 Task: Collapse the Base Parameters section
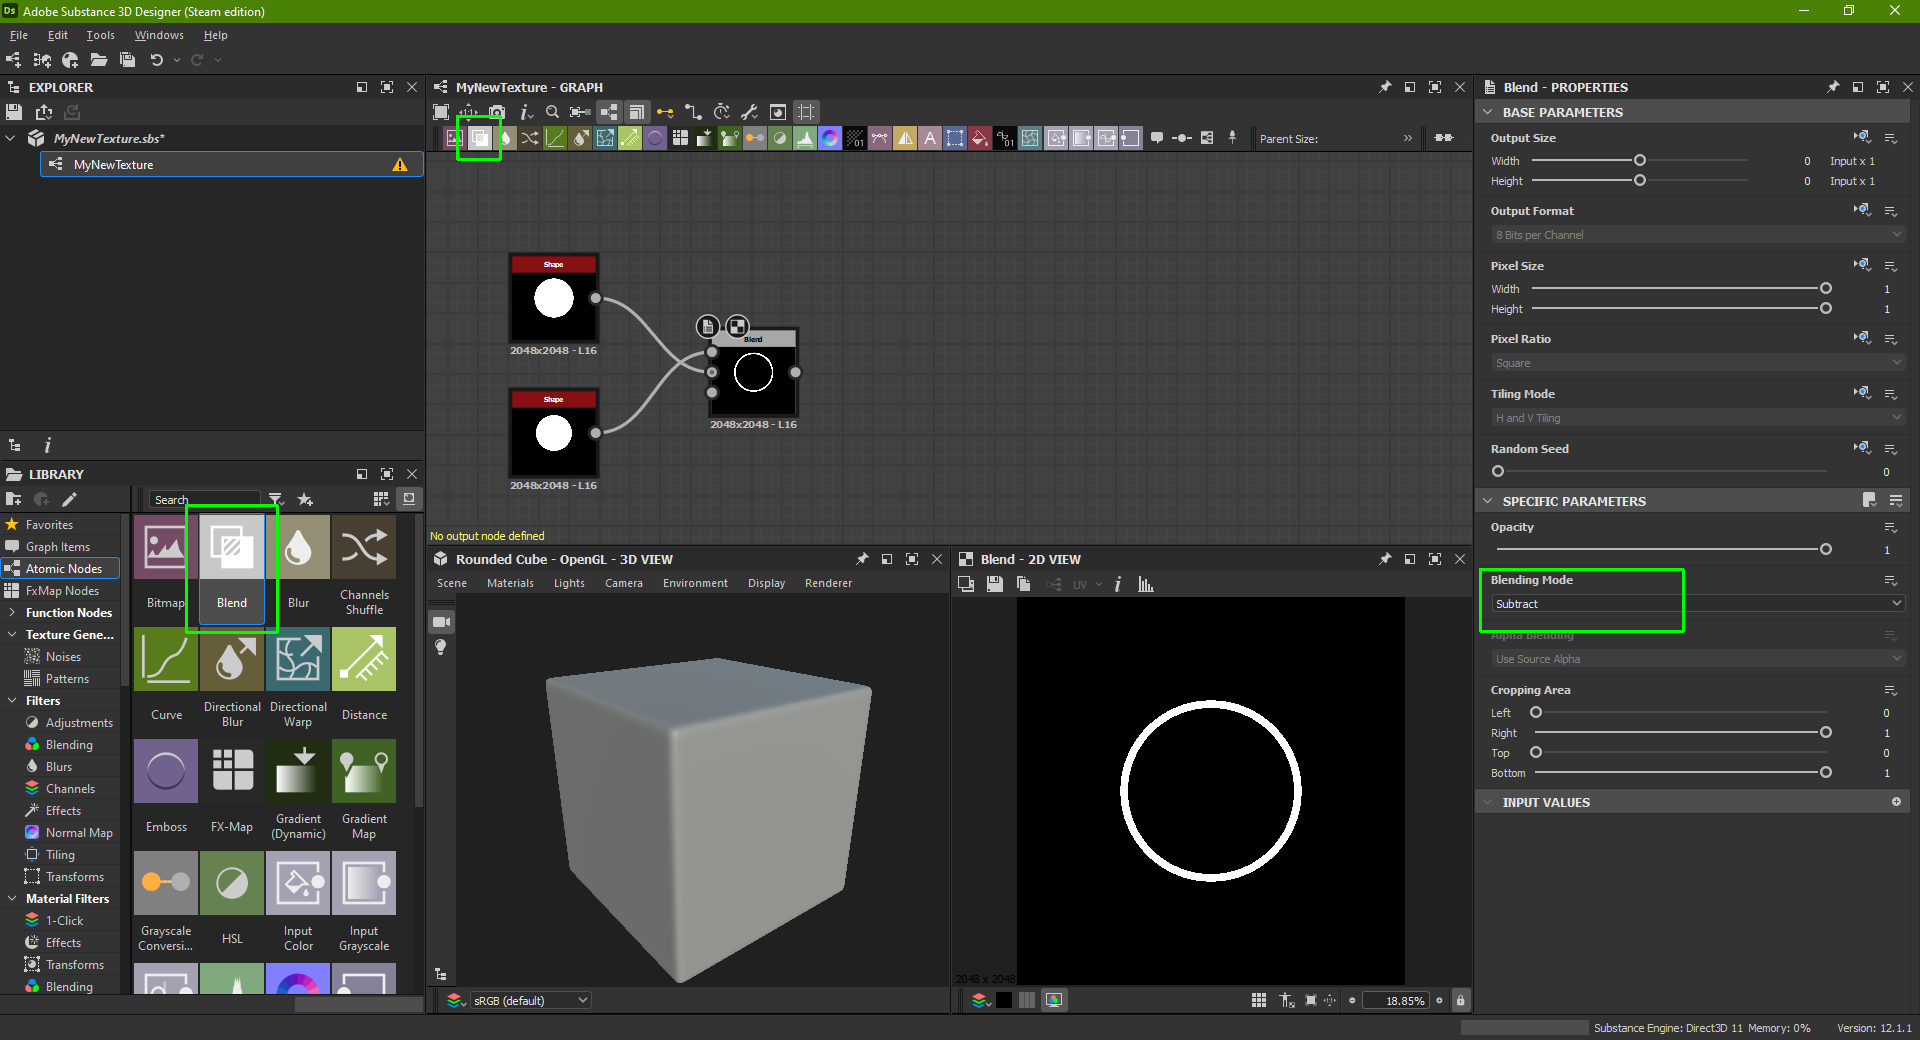pyautogui.click(x=1488, y=112)
